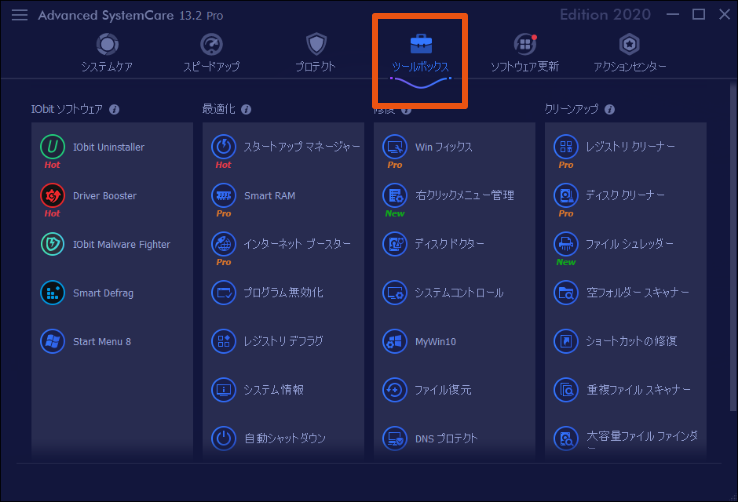
Task: Open スタートアップ マネージャー icon
Action: click(x=224, y=146)
